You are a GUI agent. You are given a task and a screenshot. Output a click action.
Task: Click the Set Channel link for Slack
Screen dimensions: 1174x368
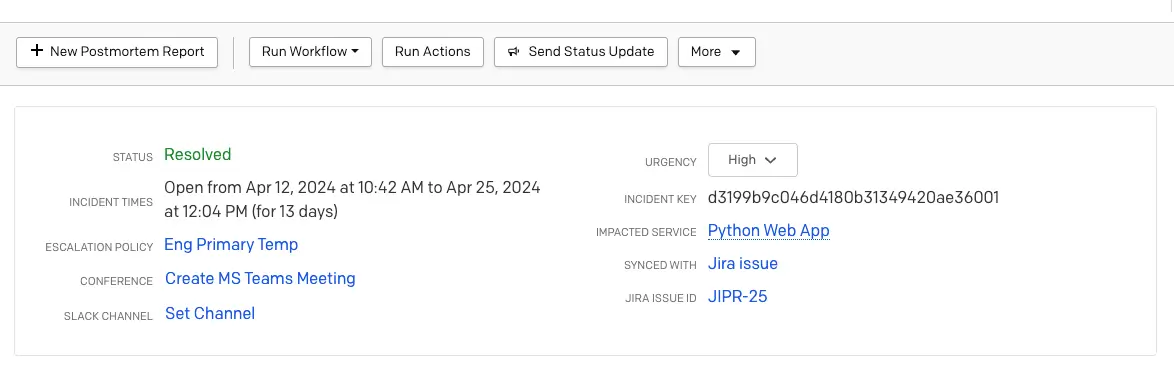210,313
